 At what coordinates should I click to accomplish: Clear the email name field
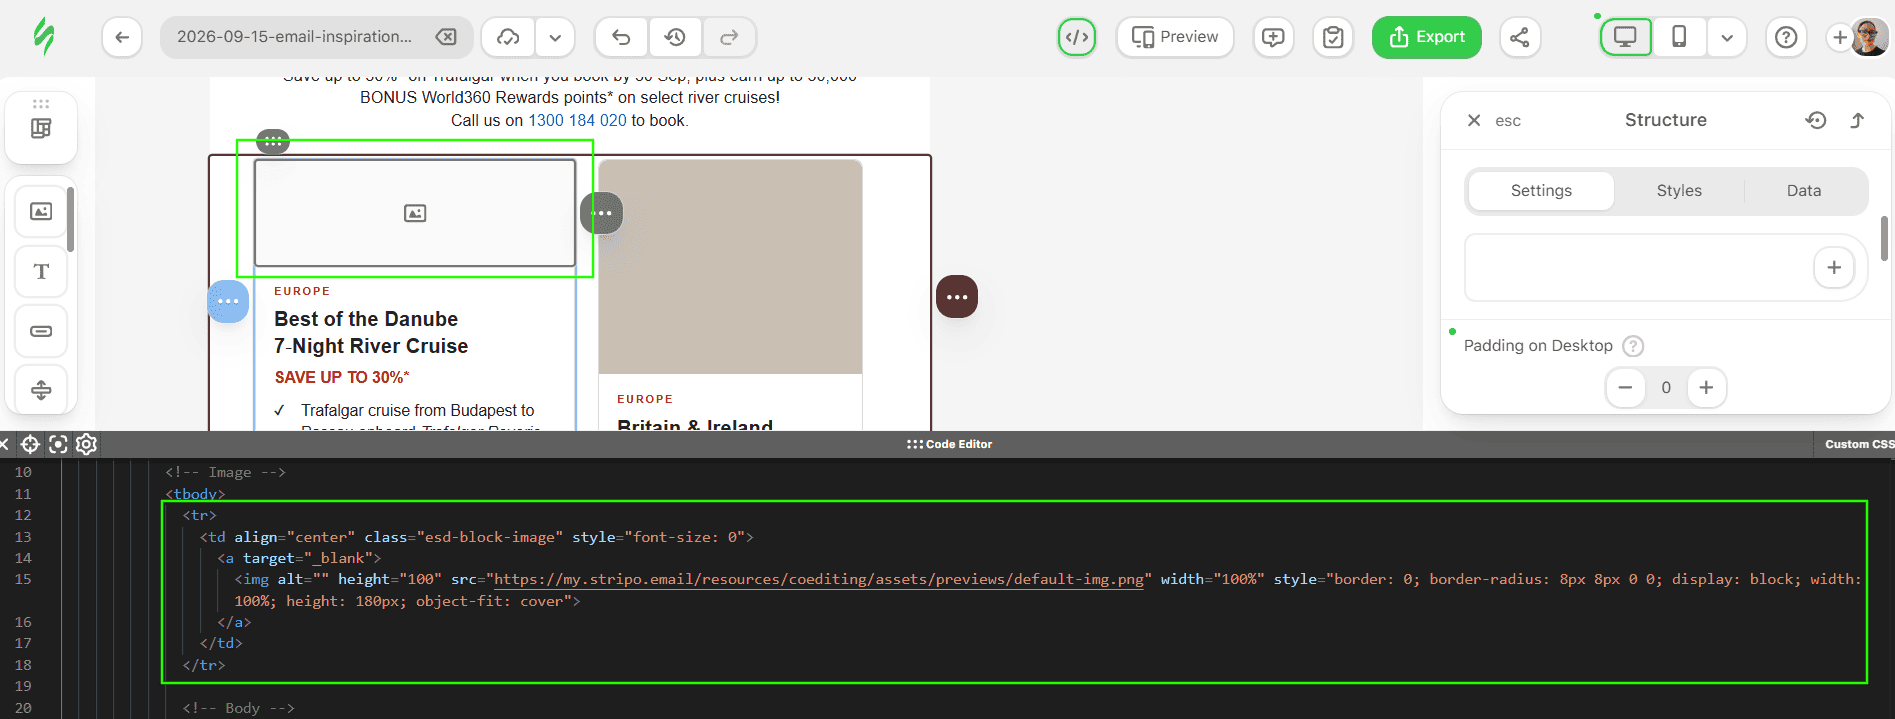(446, 37)
